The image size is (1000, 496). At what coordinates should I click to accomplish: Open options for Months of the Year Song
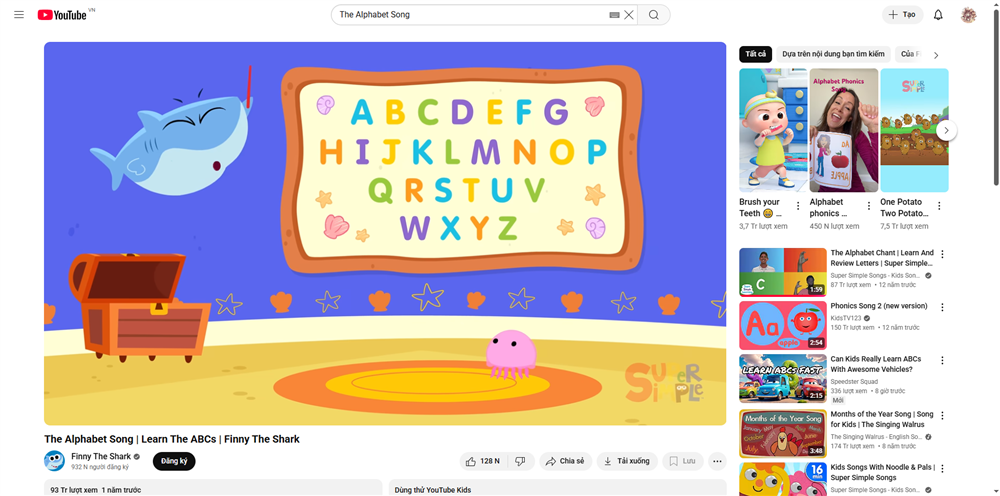pos(942,415)
